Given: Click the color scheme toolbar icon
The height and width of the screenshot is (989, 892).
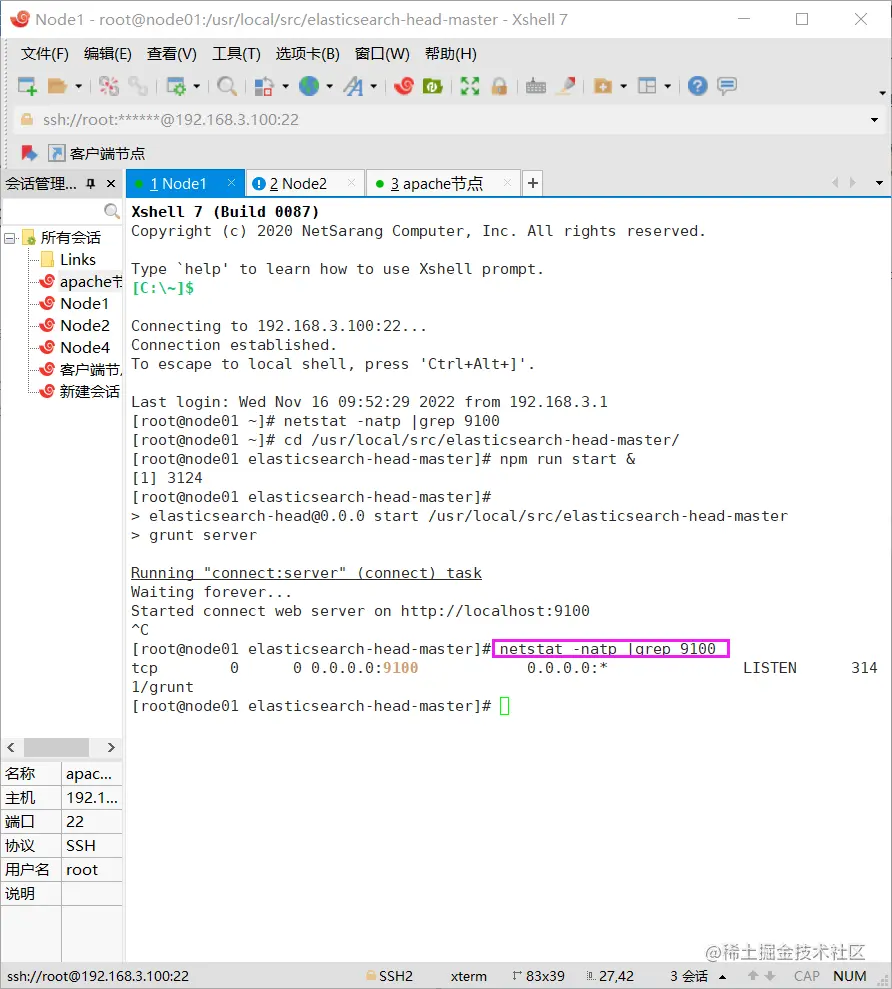Looking at the screenshot, I should pyautogui.click(x=264, y=86).
